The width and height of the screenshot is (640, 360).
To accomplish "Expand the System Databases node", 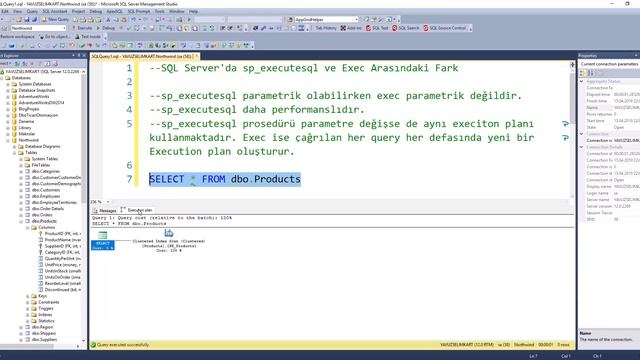I will (8, 84).
